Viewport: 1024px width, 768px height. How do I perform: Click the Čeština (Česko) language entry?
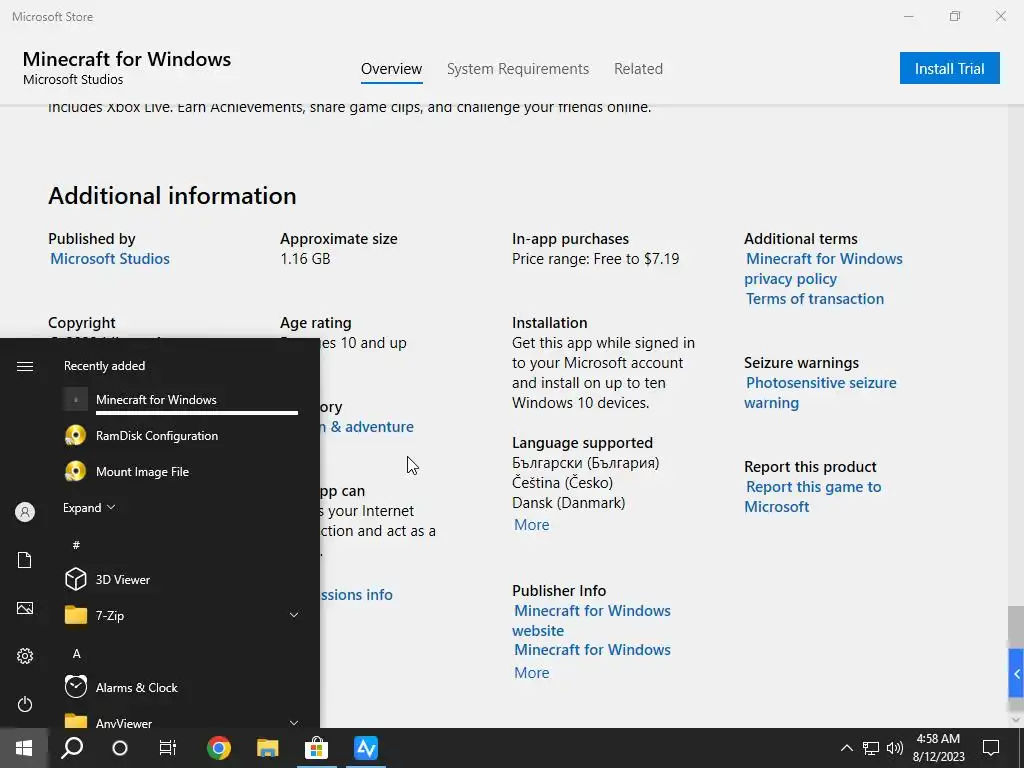(562, 483)
